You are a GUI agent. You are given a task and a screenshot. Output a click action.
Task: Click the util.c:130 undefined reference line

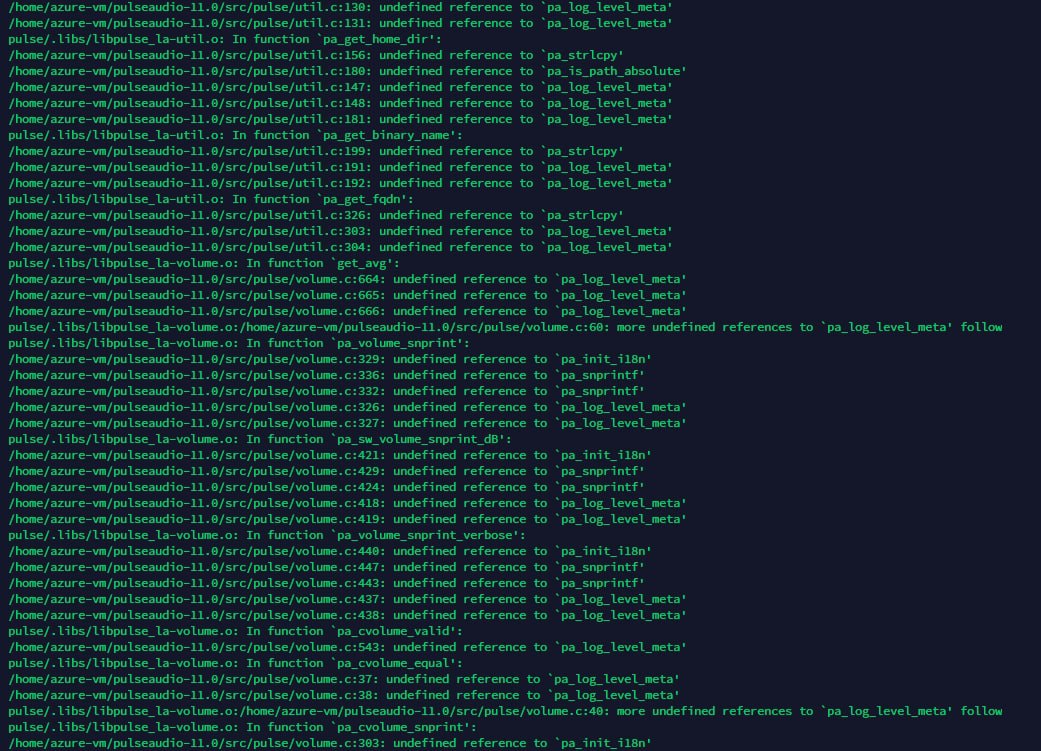(341, 7)
